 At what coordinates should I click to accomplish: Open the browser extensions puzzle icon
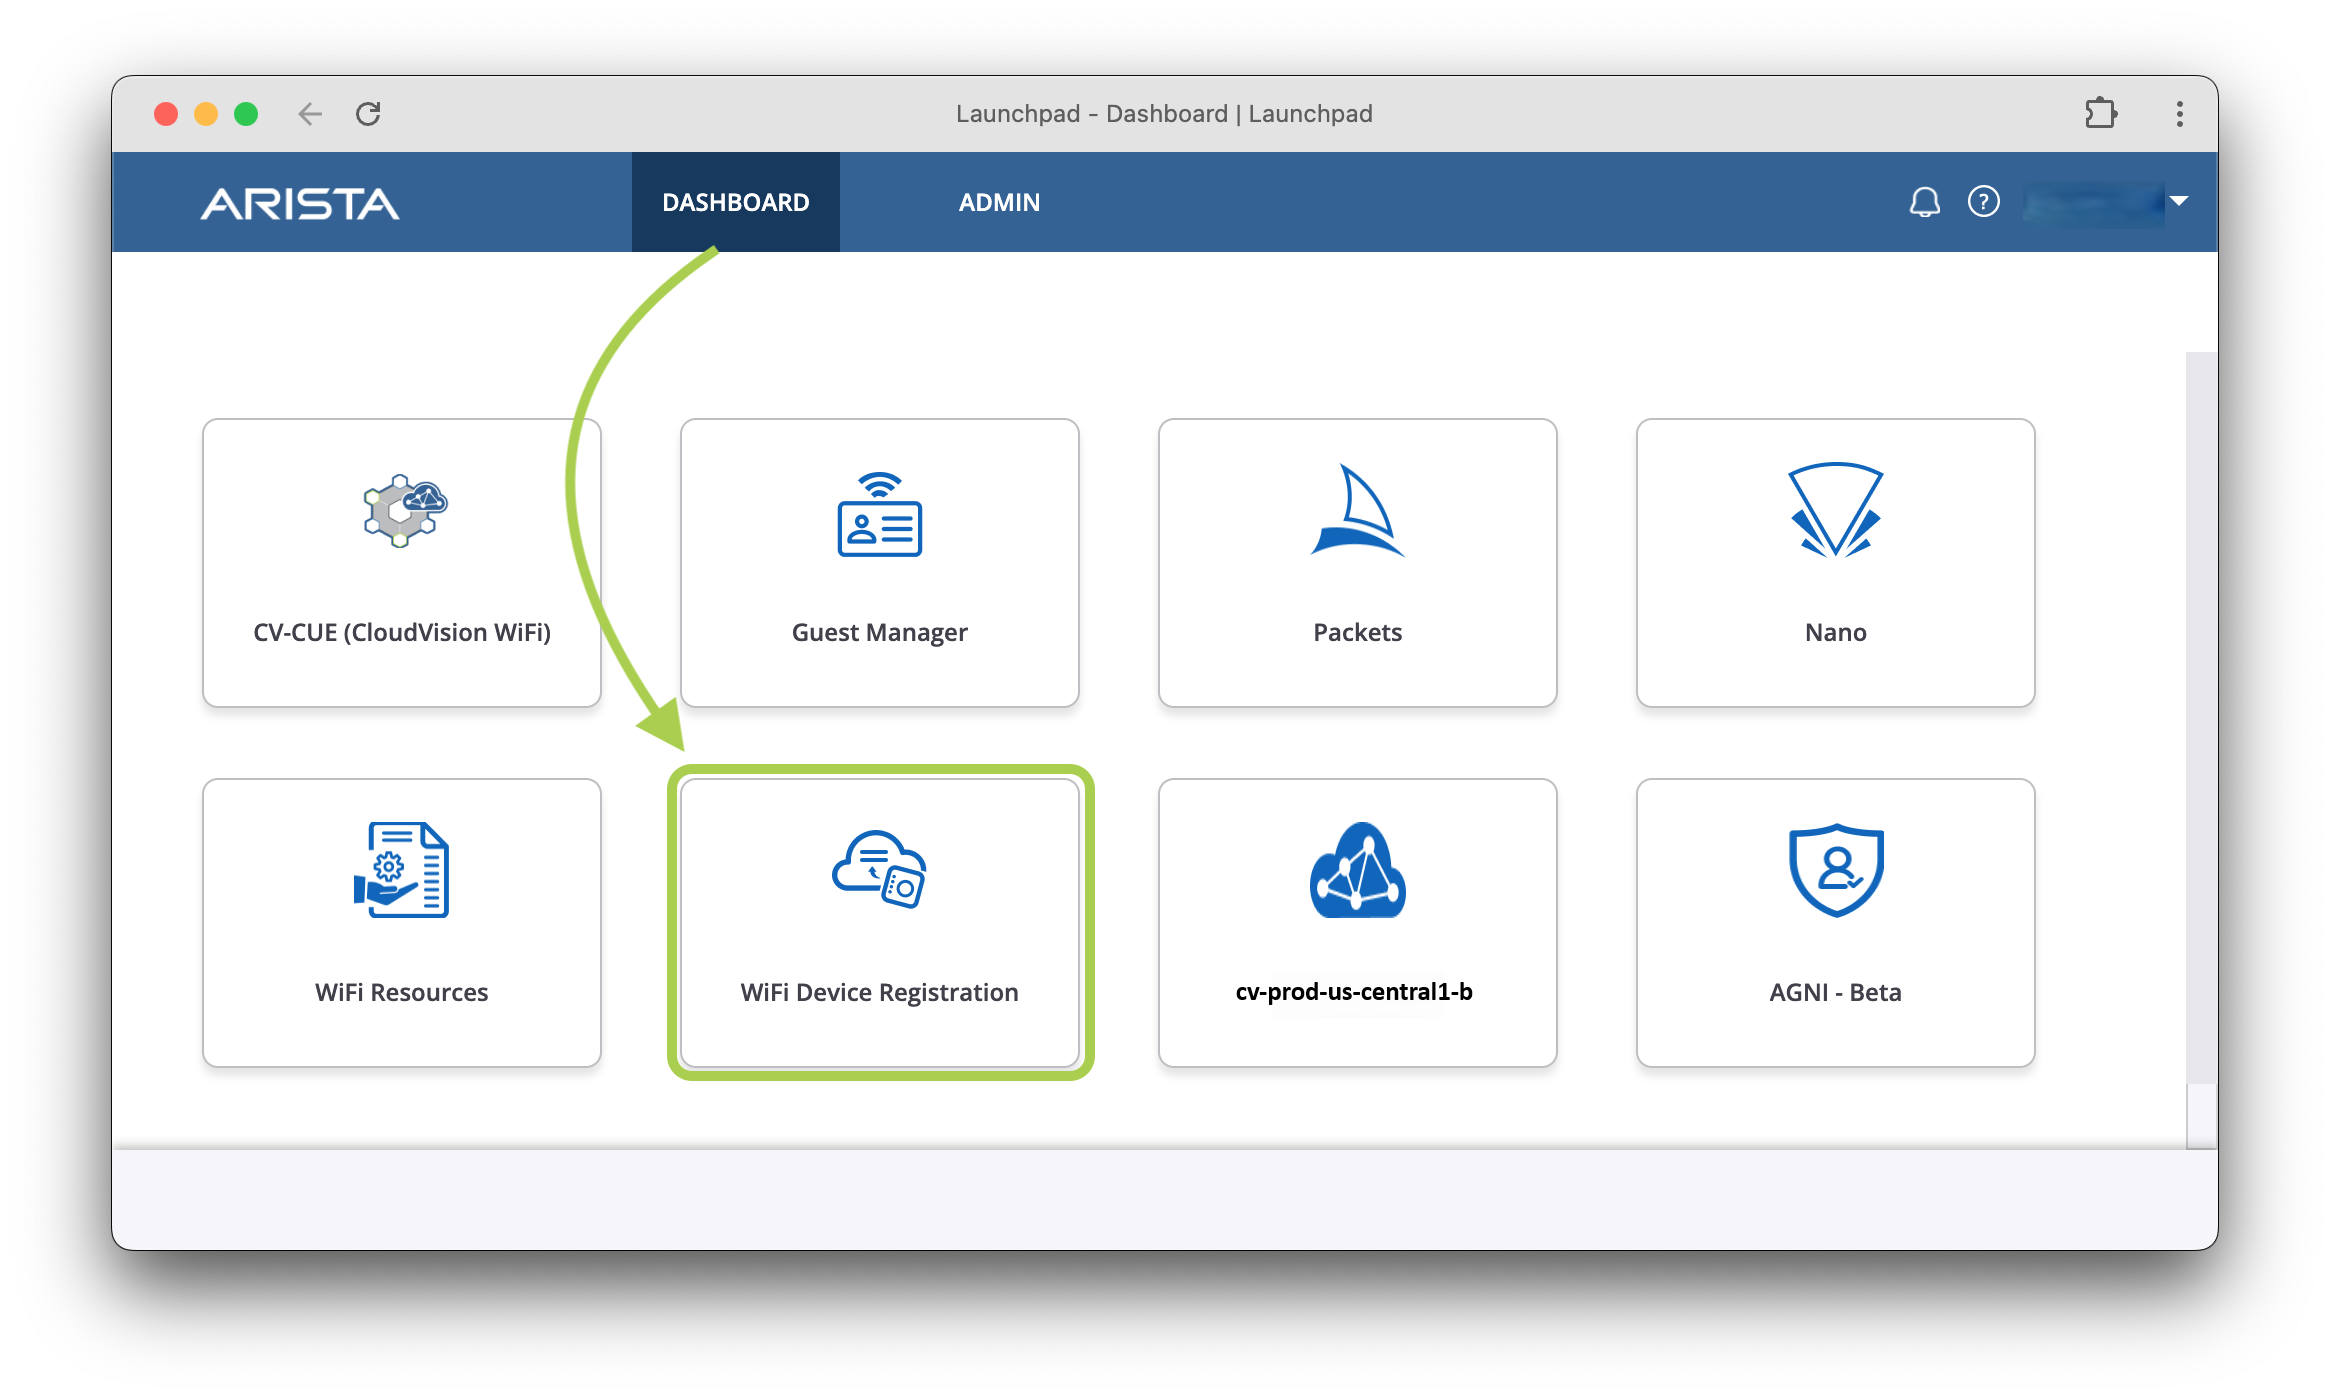coord(2100,113)
